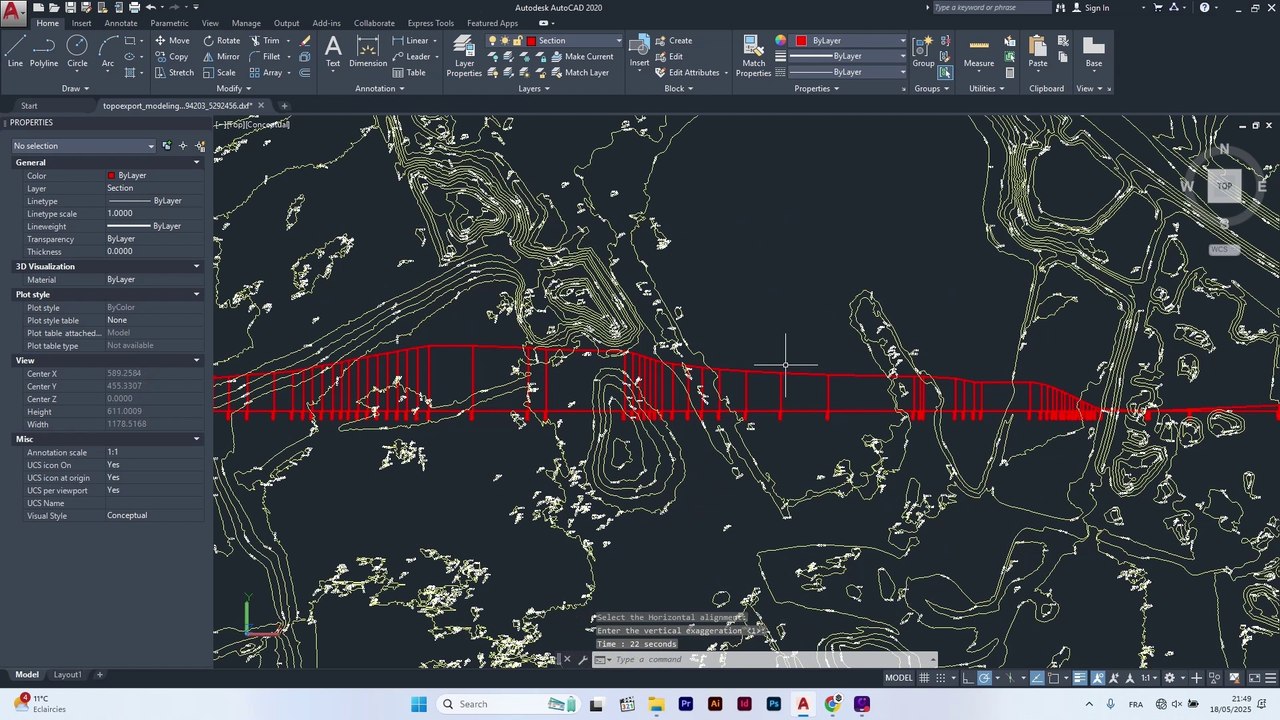
Task: Activate the Scale command
Action: pyautogui.click(x=219, y=73)
